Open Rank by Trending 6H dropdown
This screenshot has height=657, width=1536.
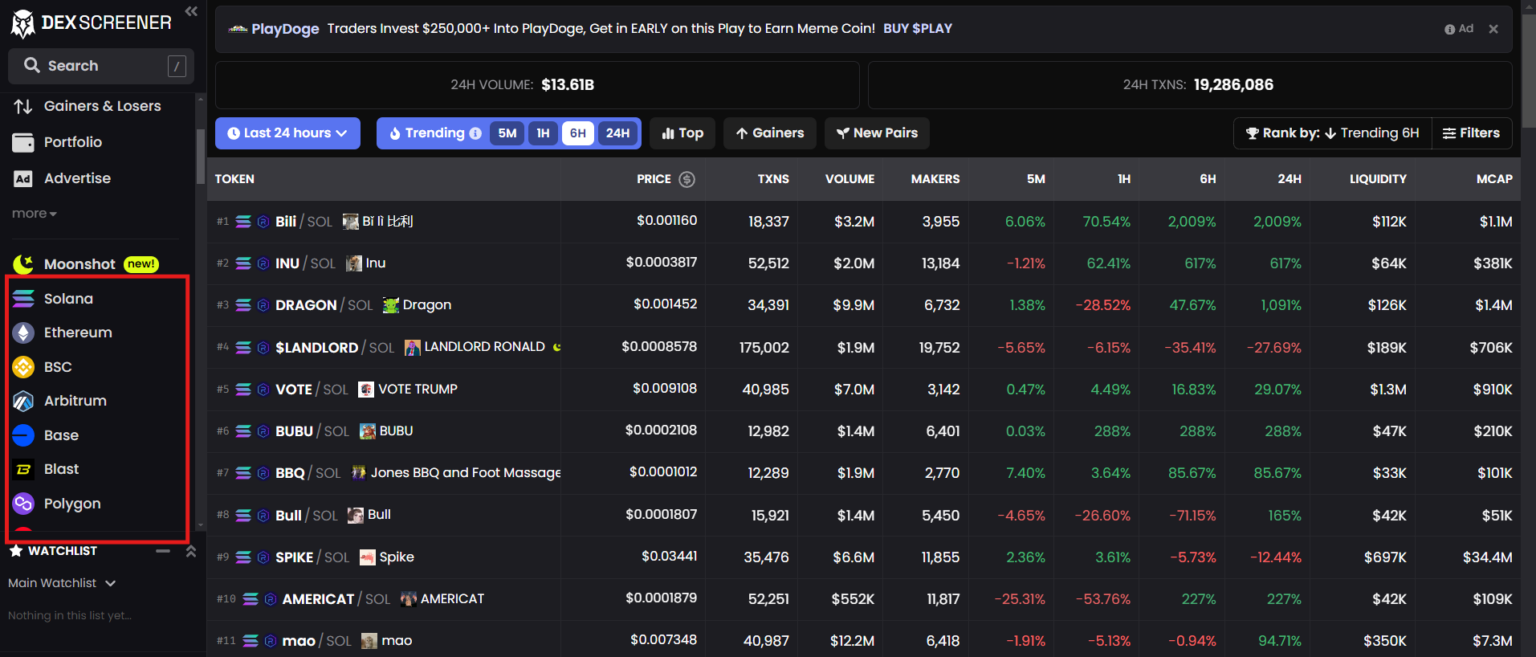point(1333,133)
